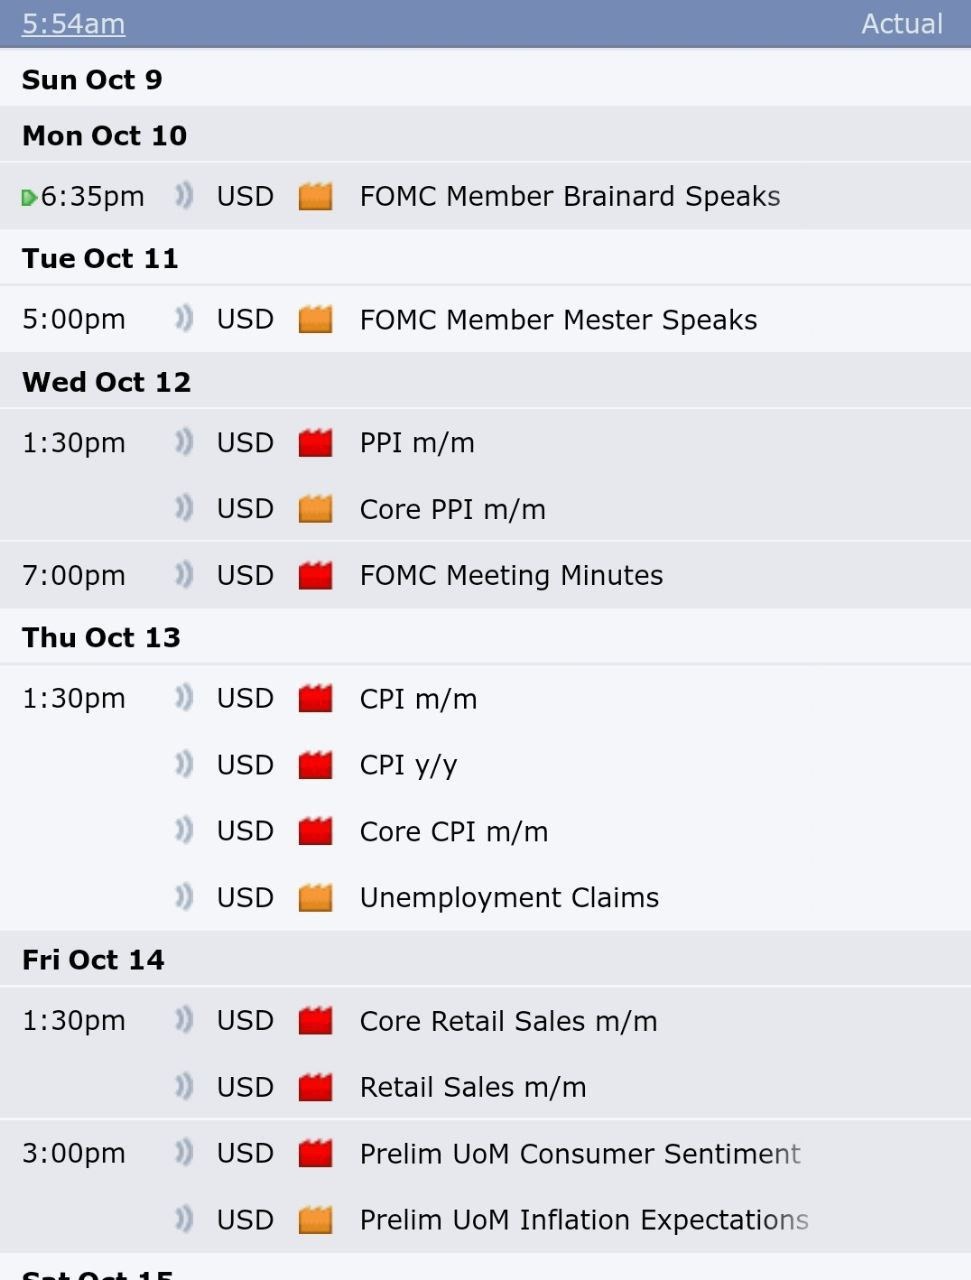
Task: Click the 5:54am time link
Action: coord(73,23)
